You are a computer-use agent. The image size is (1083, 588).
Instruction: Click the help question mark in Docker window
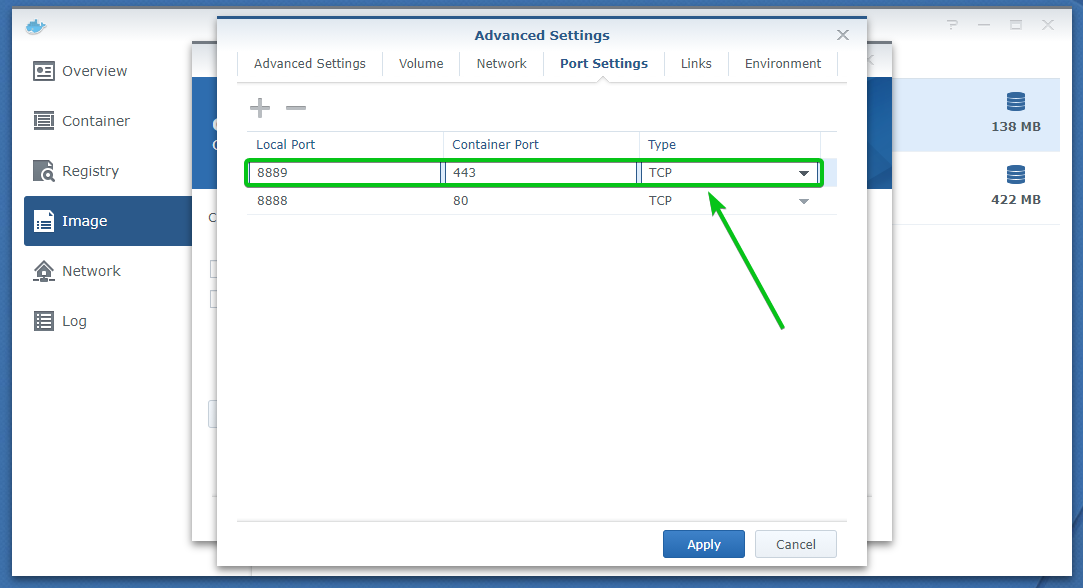952,25
